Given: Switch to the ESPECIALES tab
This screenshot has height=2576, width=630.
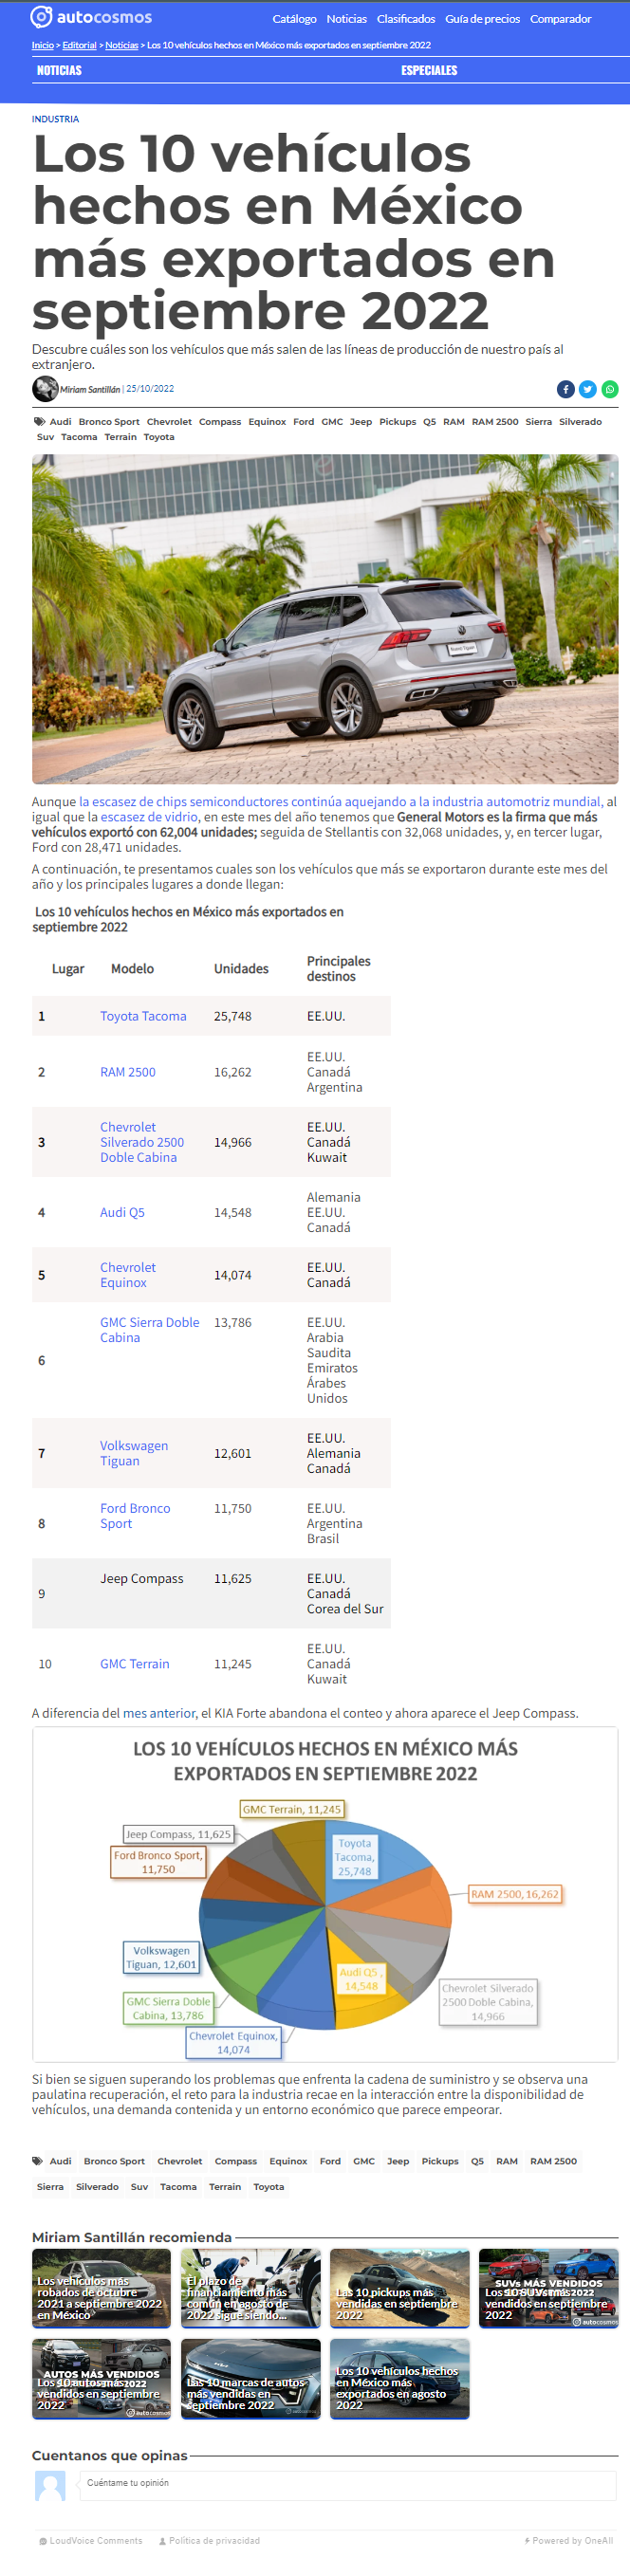Looking at the screenshot, I should [429, 71].
